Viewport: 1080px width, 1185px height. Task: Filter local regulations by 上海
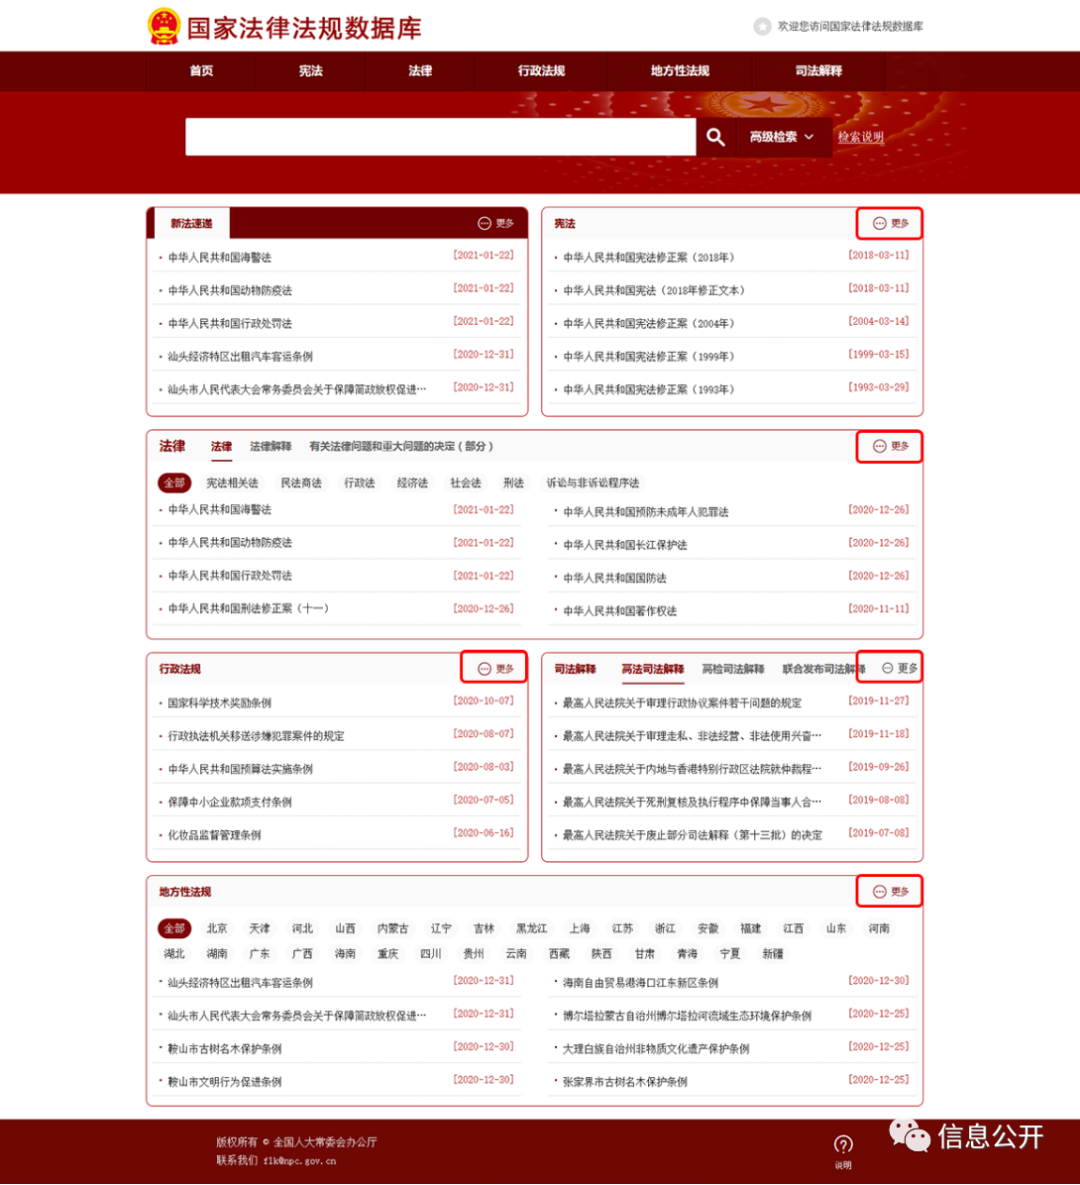pos(580,928)
